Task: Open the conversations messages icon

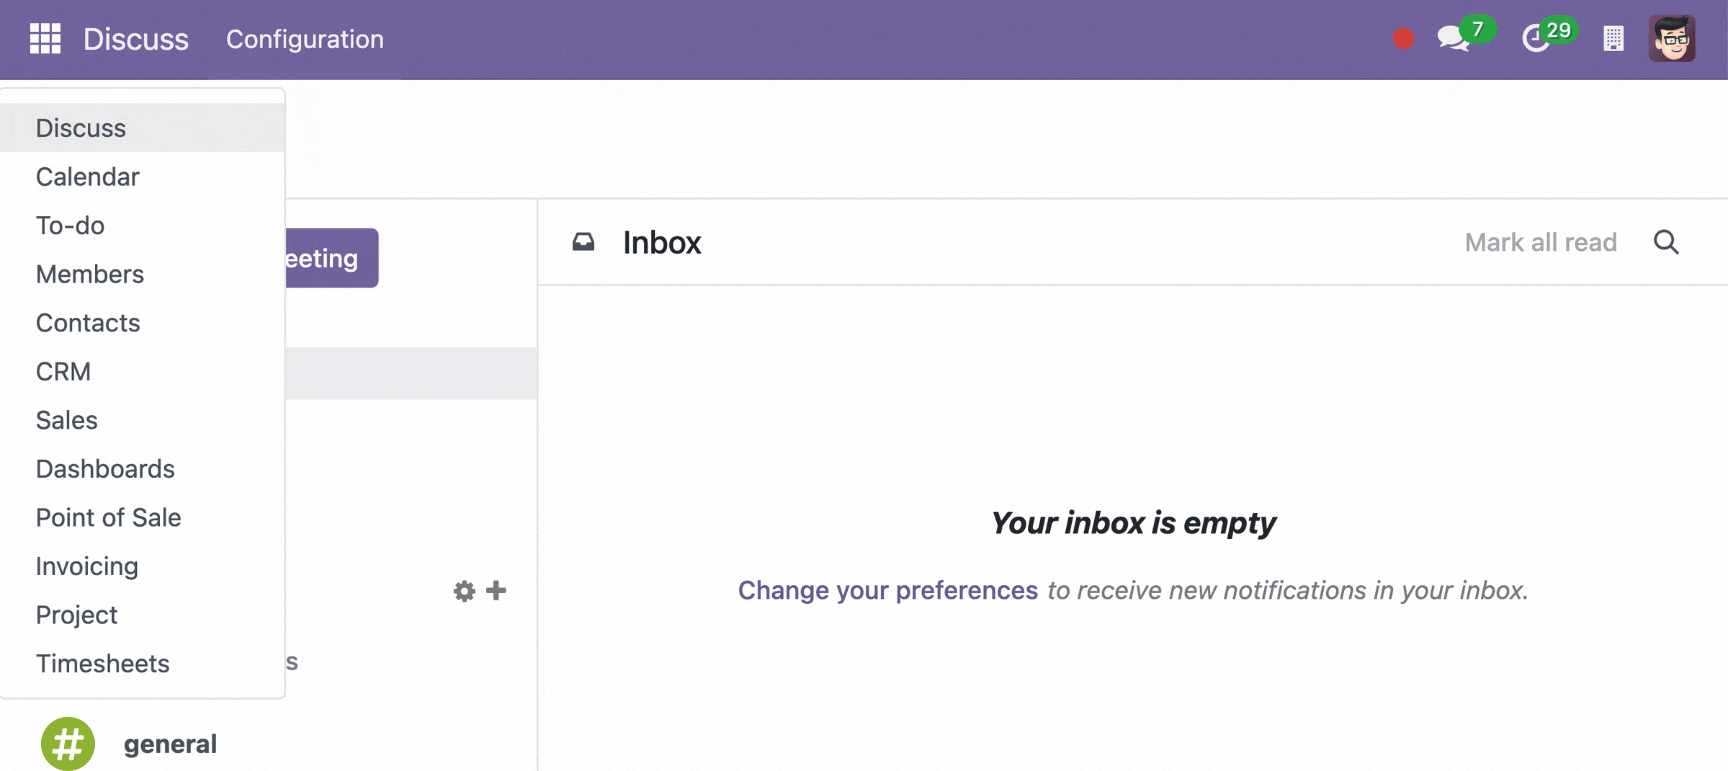Action: (1452, 39)
